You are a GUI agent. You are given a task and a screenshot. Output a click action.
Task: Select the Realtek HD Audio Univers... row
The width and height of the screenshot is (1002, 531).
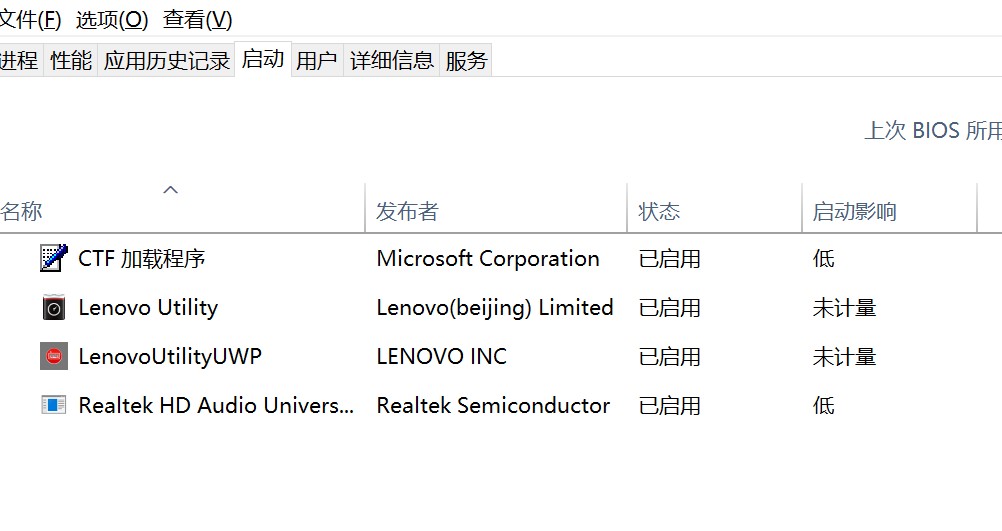tap(501, 405)
